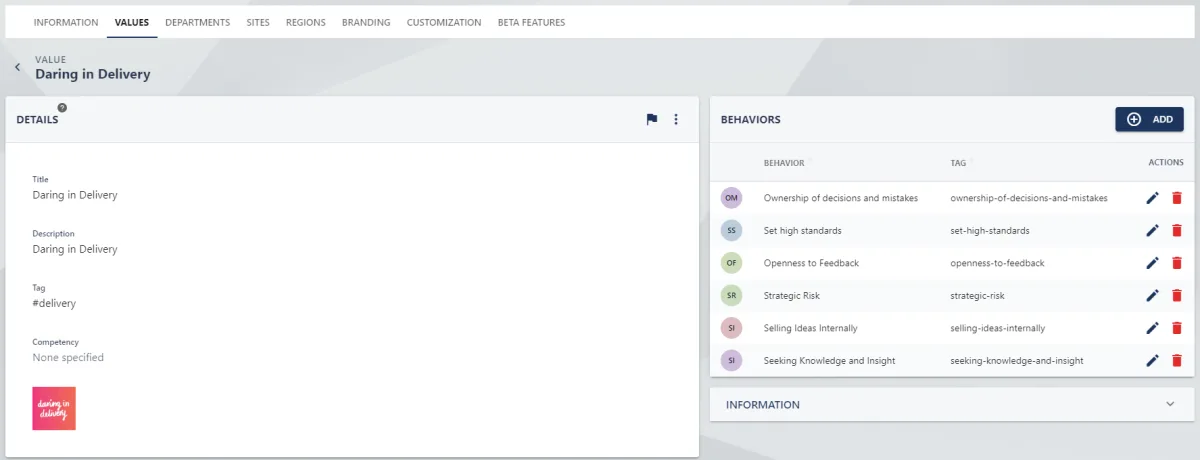The width and height of the screenshot is (1200, 460).
Task: Edit the Ownership of decisions and mistakes behavior
Action: pos(1152,198)
